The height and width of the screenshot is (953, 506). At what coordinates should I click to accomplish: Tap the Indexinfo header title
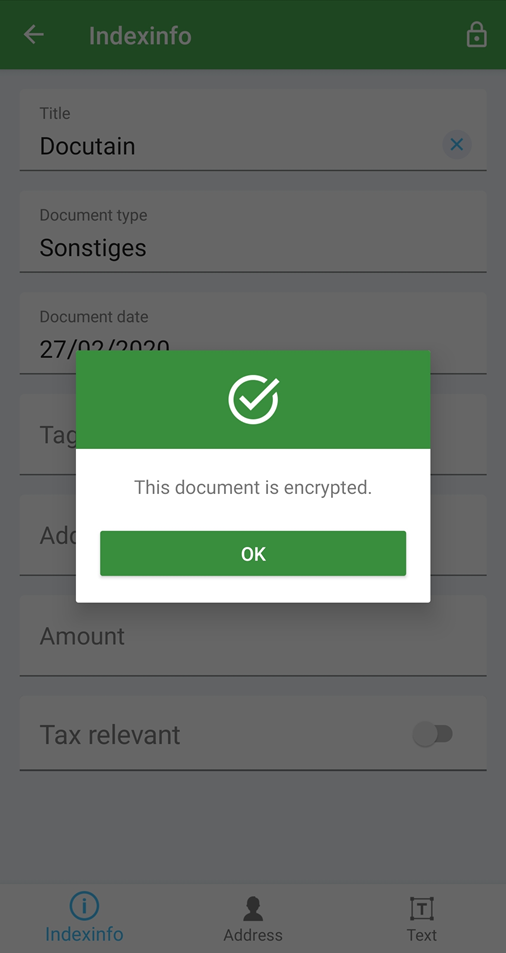tap(140, 36)
